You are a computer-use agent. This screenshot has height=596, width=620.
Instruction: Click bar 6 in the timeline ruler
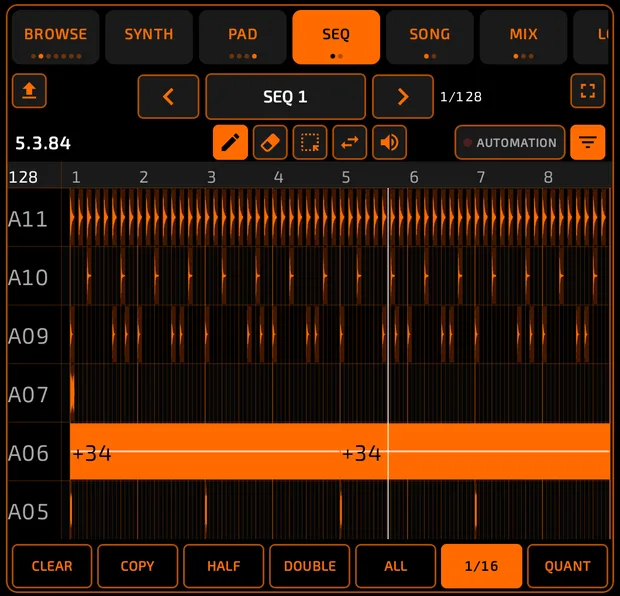(414, 177)
